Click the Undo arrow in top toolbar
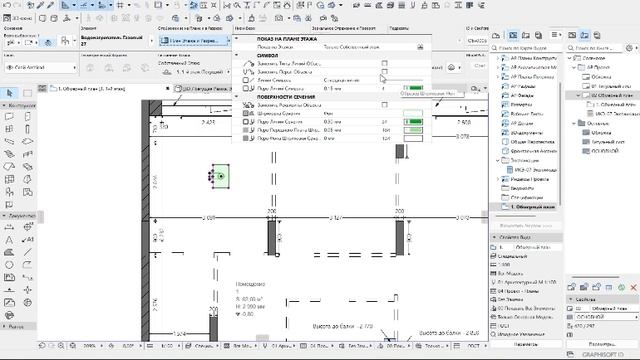640x360 pixels. [7, 5]
